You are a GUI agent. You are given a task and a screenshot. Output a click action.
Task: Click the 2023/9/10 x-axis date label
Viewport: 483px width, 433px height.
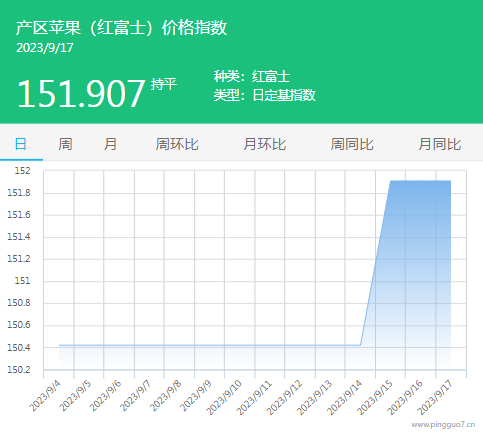point(224,397)
